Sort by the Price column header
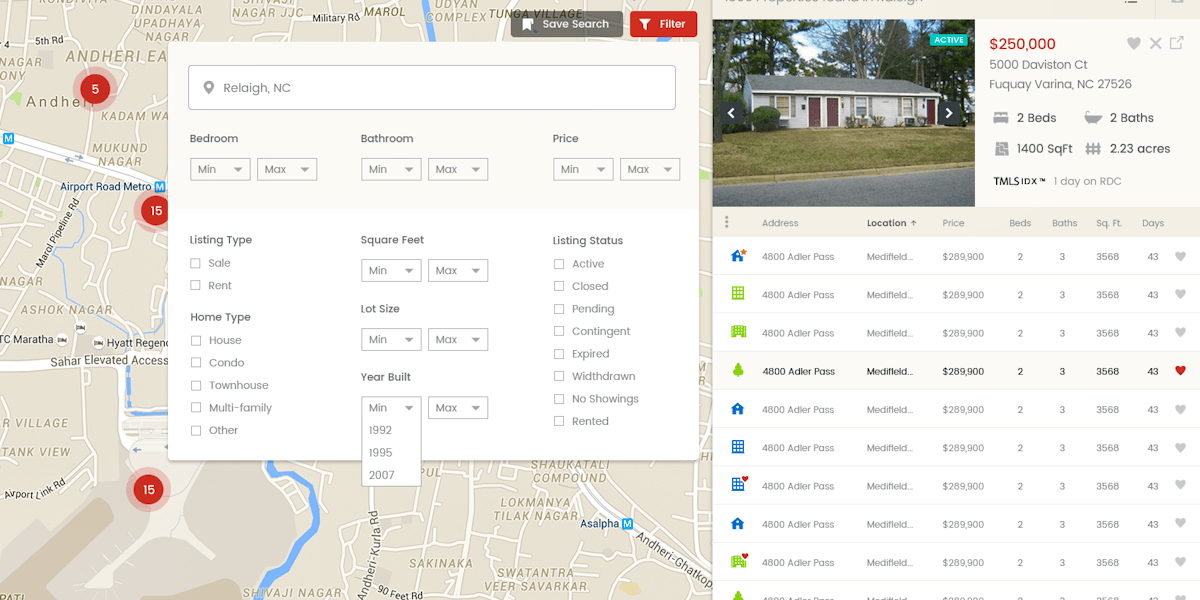Viewport: 1200px width, 600px height. click(952, 222)
